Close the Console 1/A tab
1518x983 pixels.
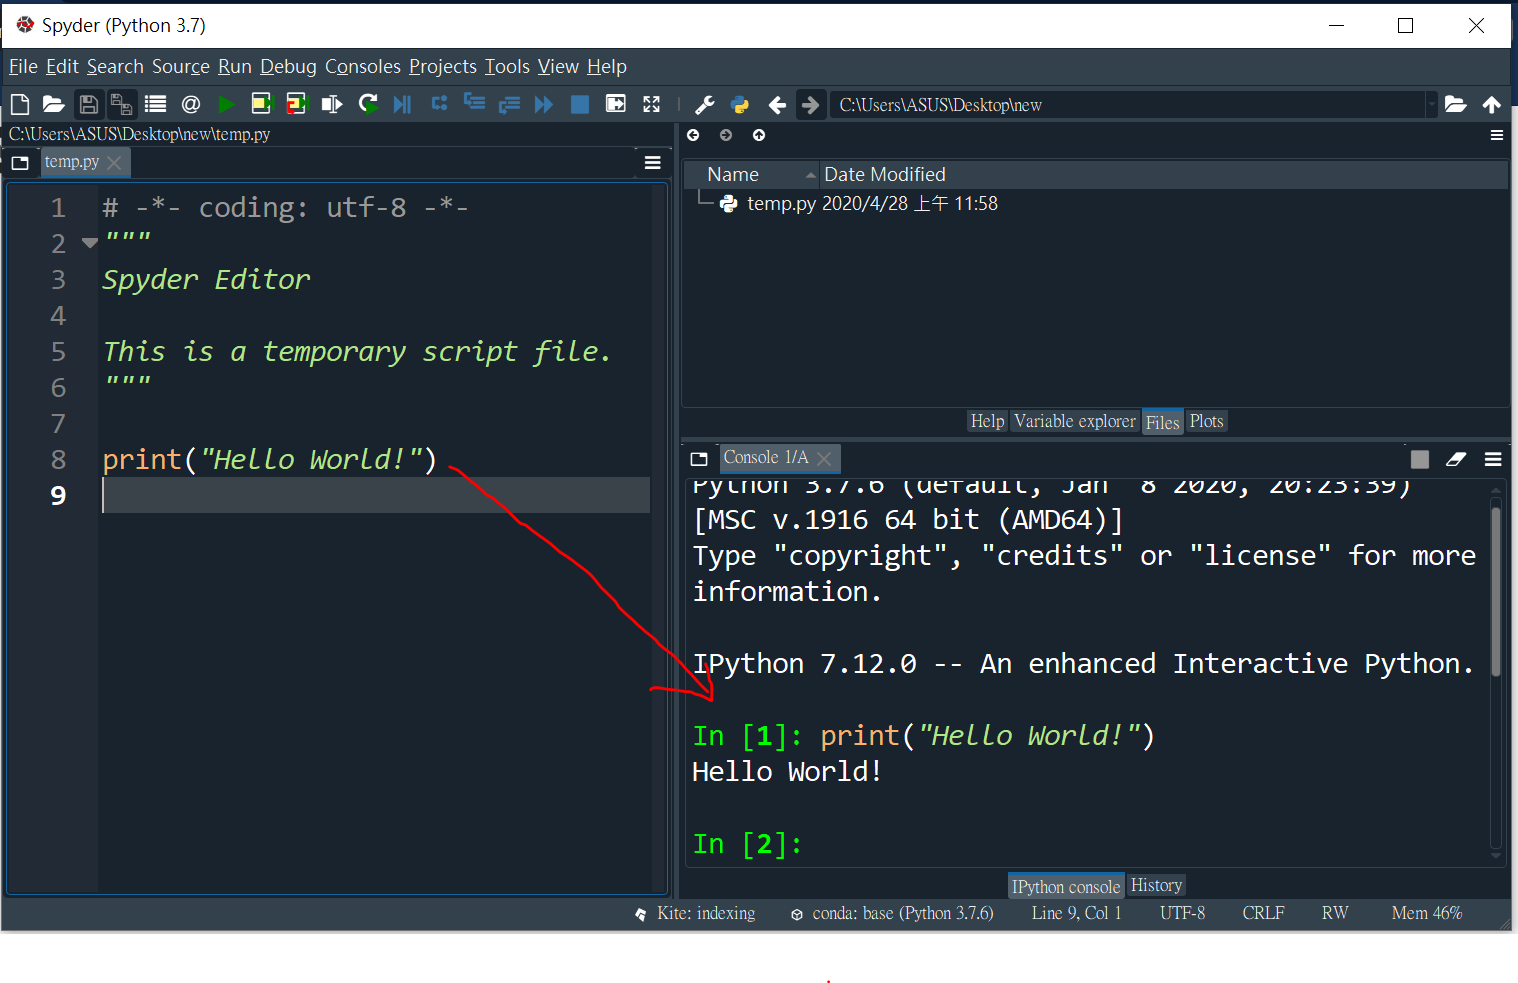point(824,458)
